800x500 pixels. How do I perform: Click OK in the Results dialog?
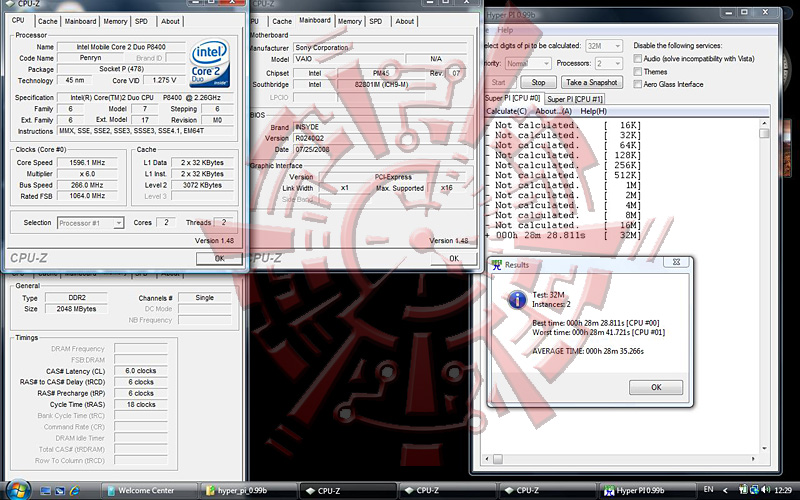coord(656,387)
